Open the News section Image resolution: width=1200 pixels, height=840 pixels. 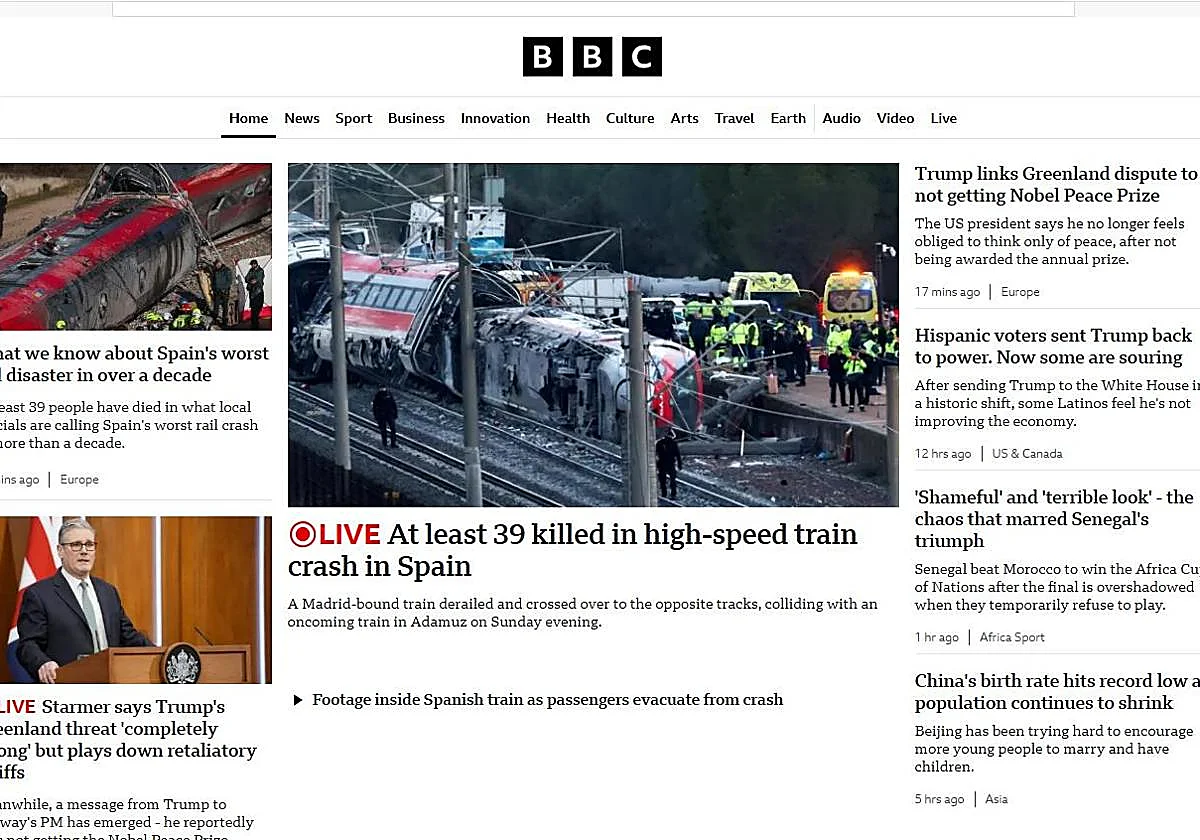click(301, 118)
